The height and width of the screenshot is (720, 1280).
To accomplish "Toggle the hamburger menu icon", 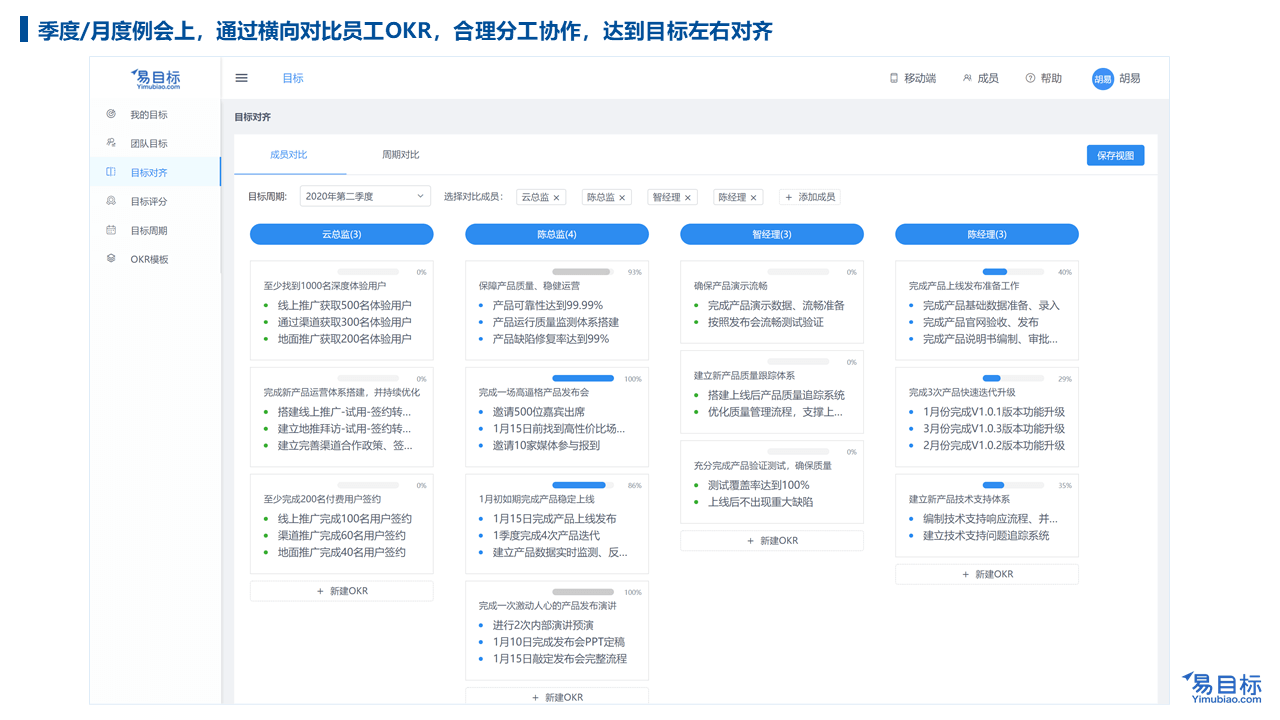I will (x=241, y=78).
